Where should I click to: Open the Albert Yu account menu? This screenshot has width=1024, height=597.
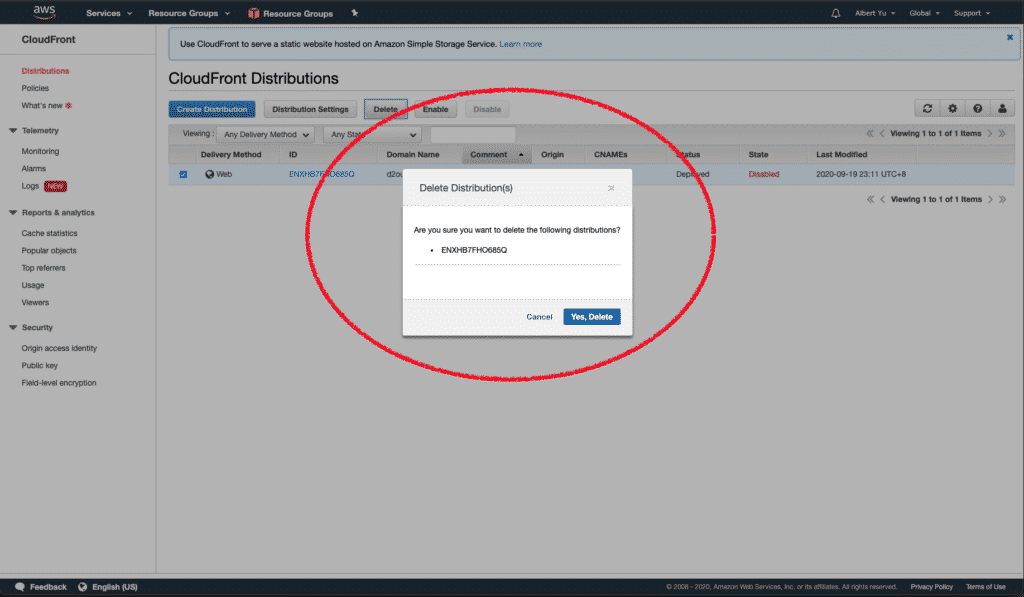[x=875, y=13]
